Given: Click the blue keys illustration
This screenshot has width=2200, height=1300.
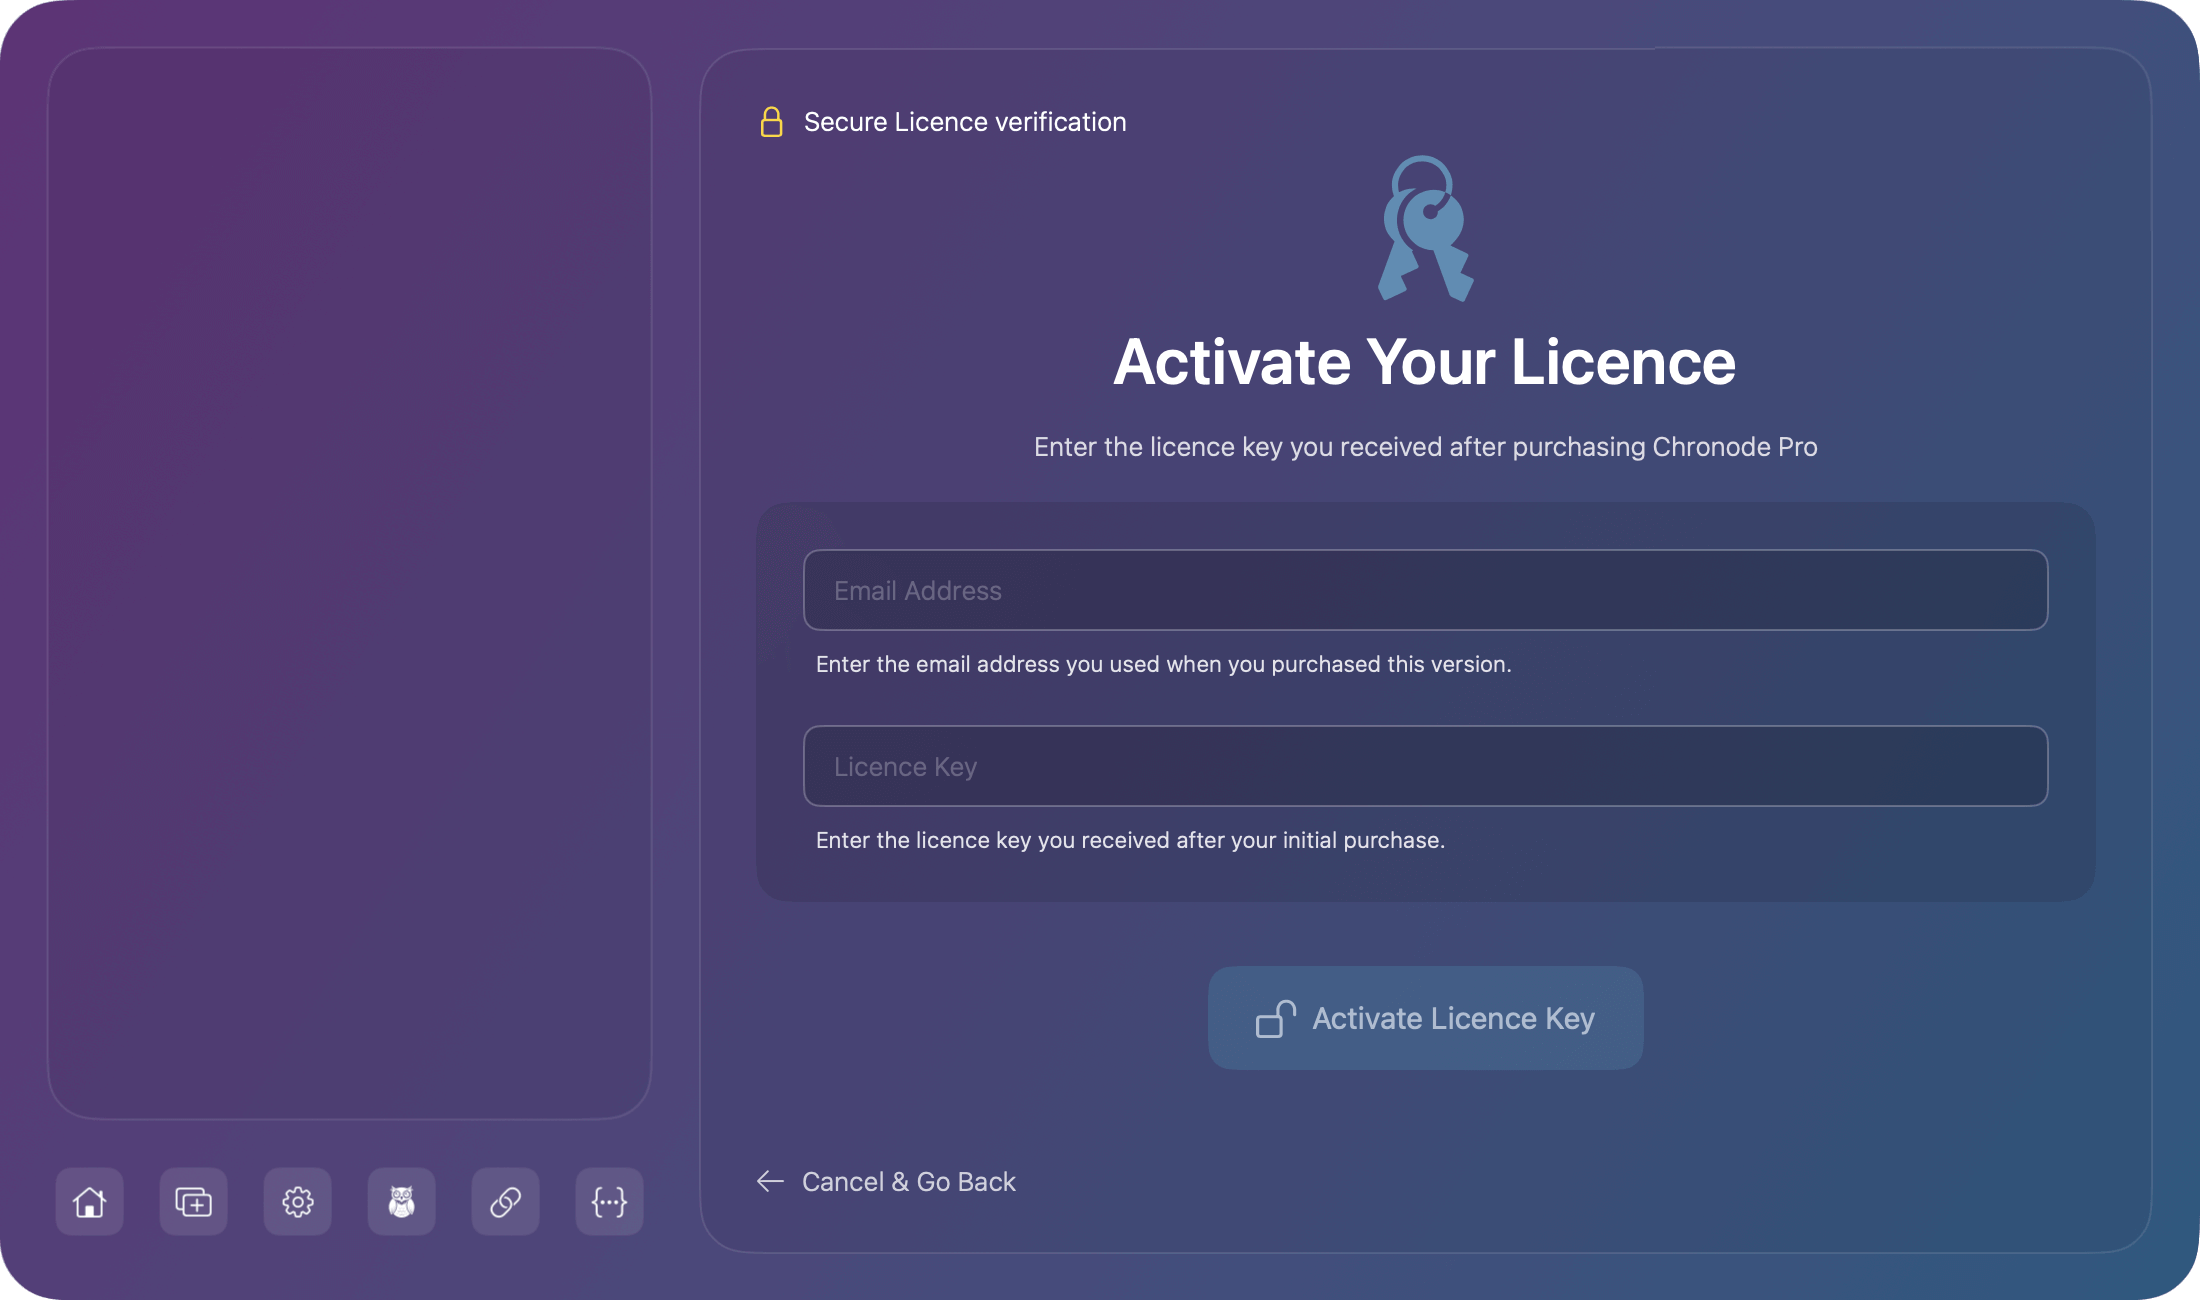Looking at the screenshot, I should [1425, 228].
